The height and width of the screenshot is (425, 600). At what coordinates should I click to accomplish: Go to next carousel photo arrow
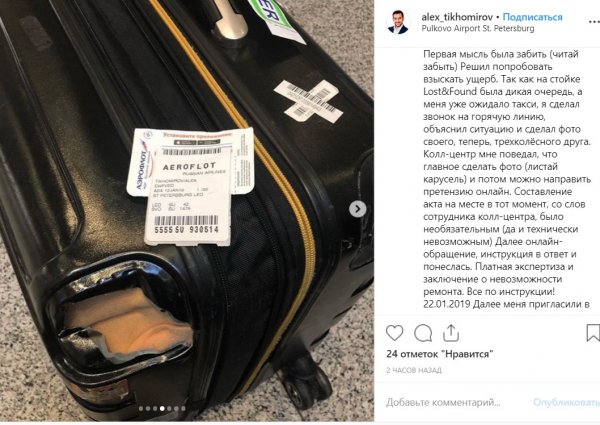click(x=358, y=209)
